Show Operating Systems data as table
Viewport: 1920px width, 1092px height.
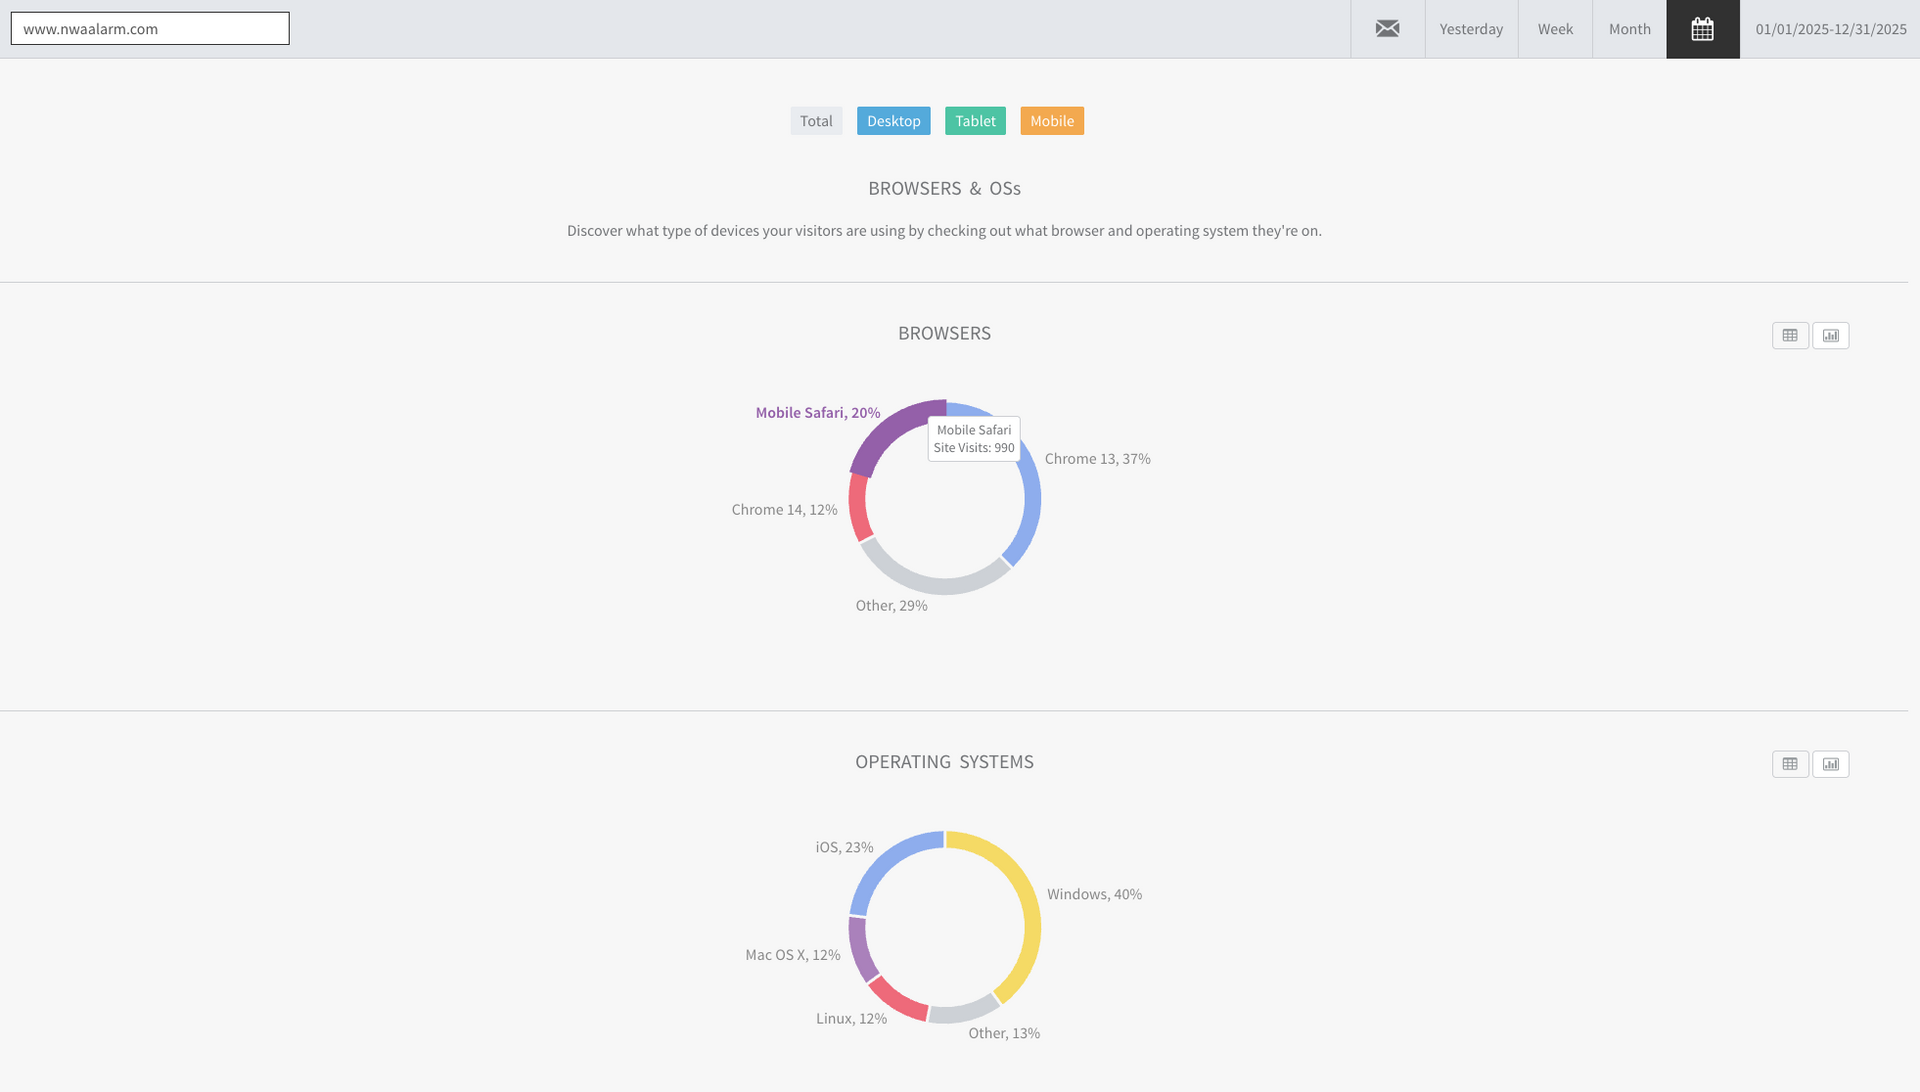point(1790,765)
